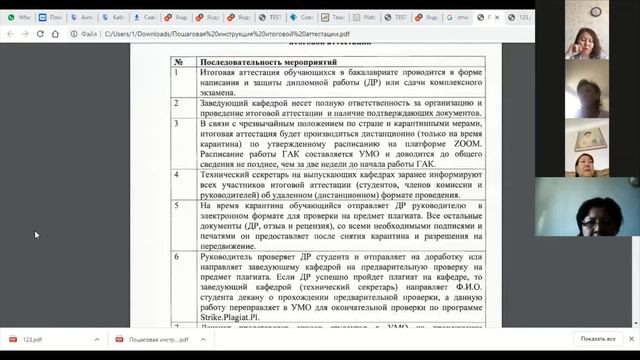640x360 pixels.
Task: Click the address bar with the PDF path
Action: (x=227, y=34)
